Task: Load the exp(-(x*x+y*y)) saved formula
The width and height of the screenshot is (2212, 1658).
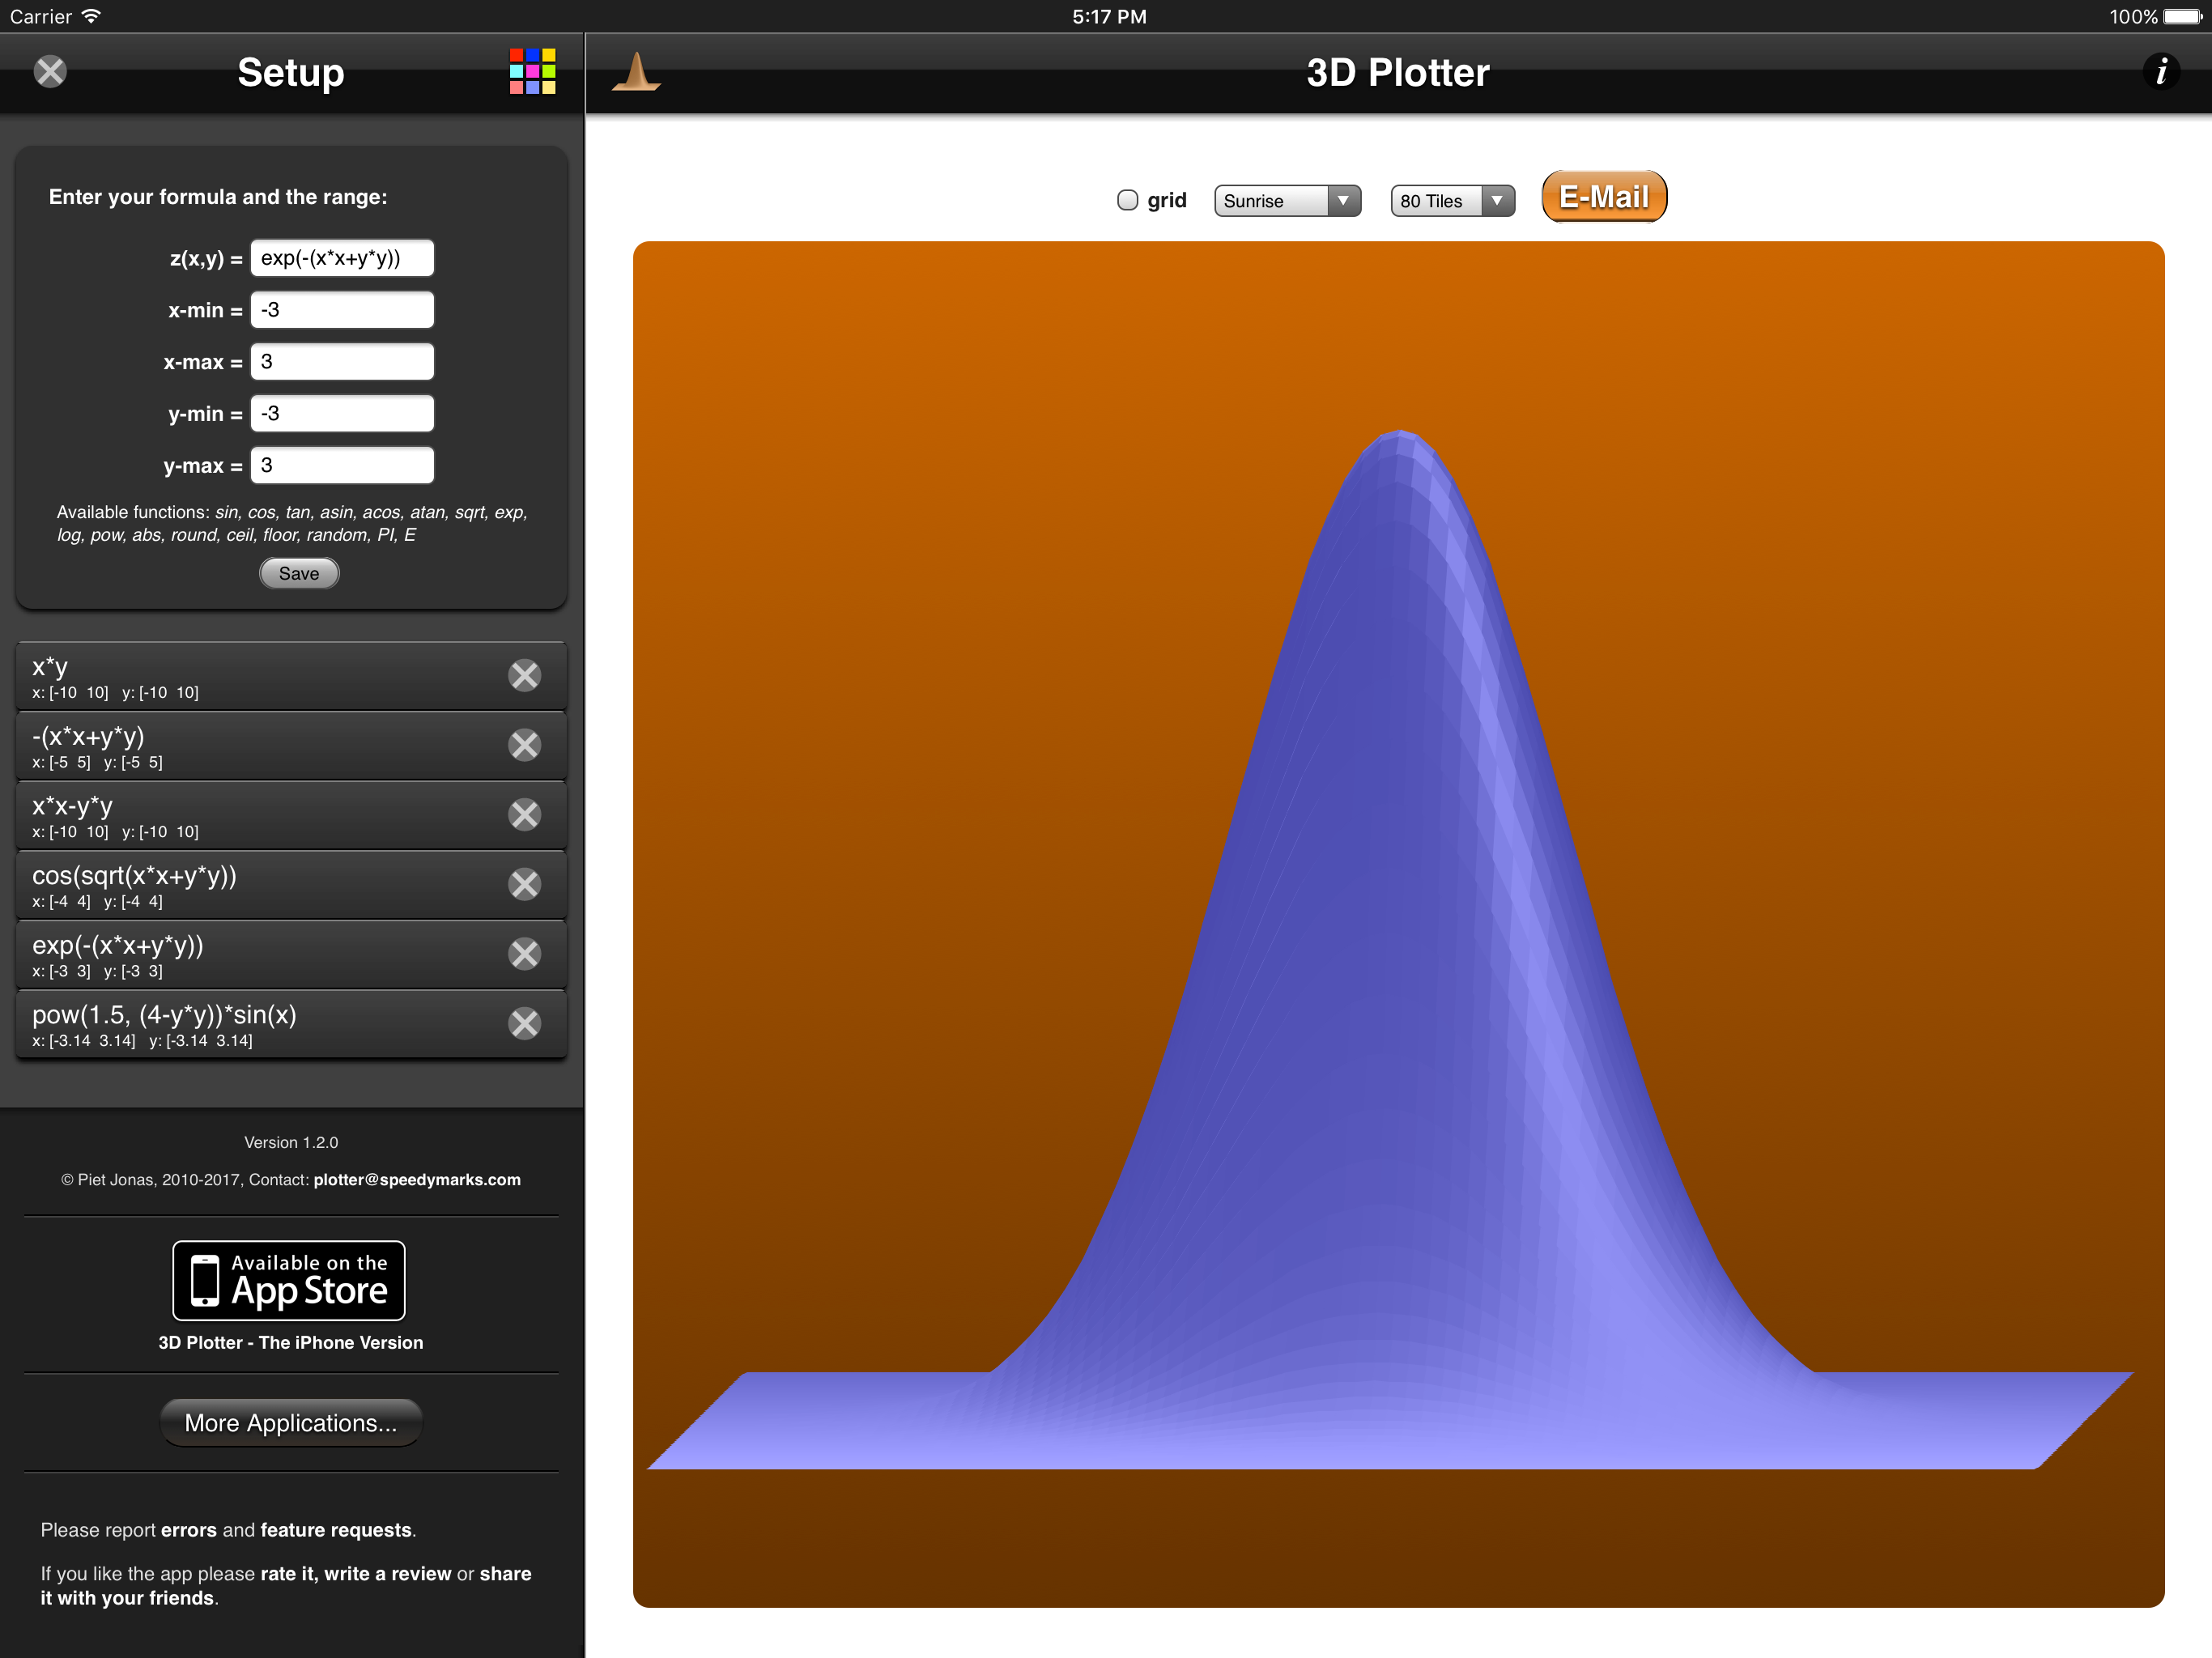Action: coord(250,955)
